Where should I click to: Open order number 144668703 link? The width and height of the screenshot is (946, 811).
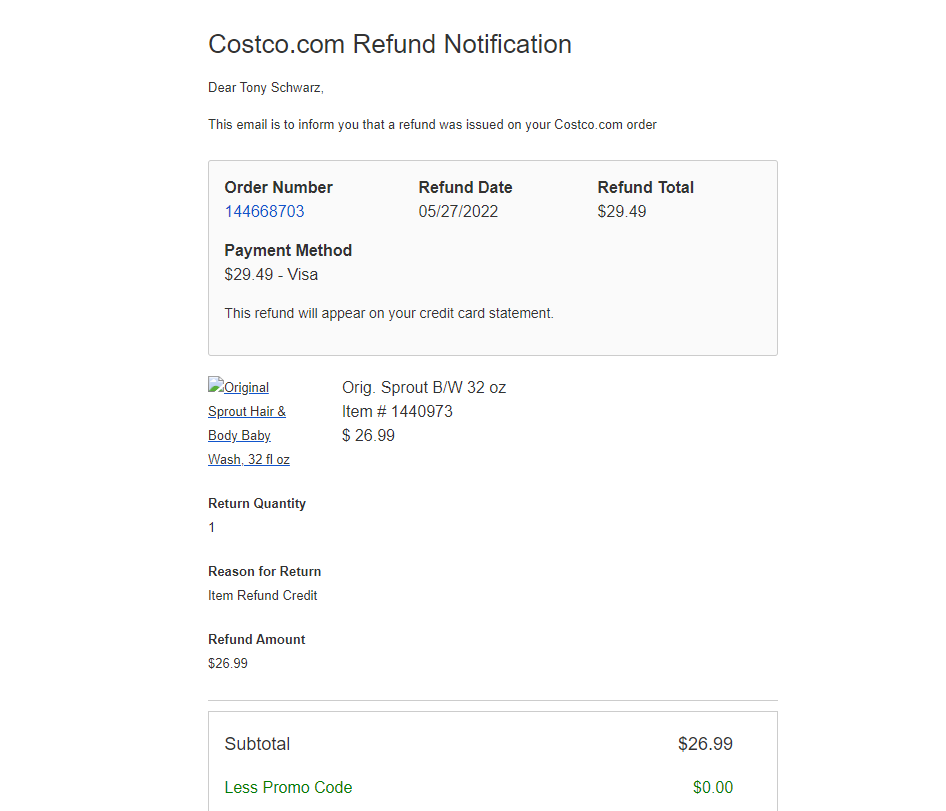click(x=264, y=211)
